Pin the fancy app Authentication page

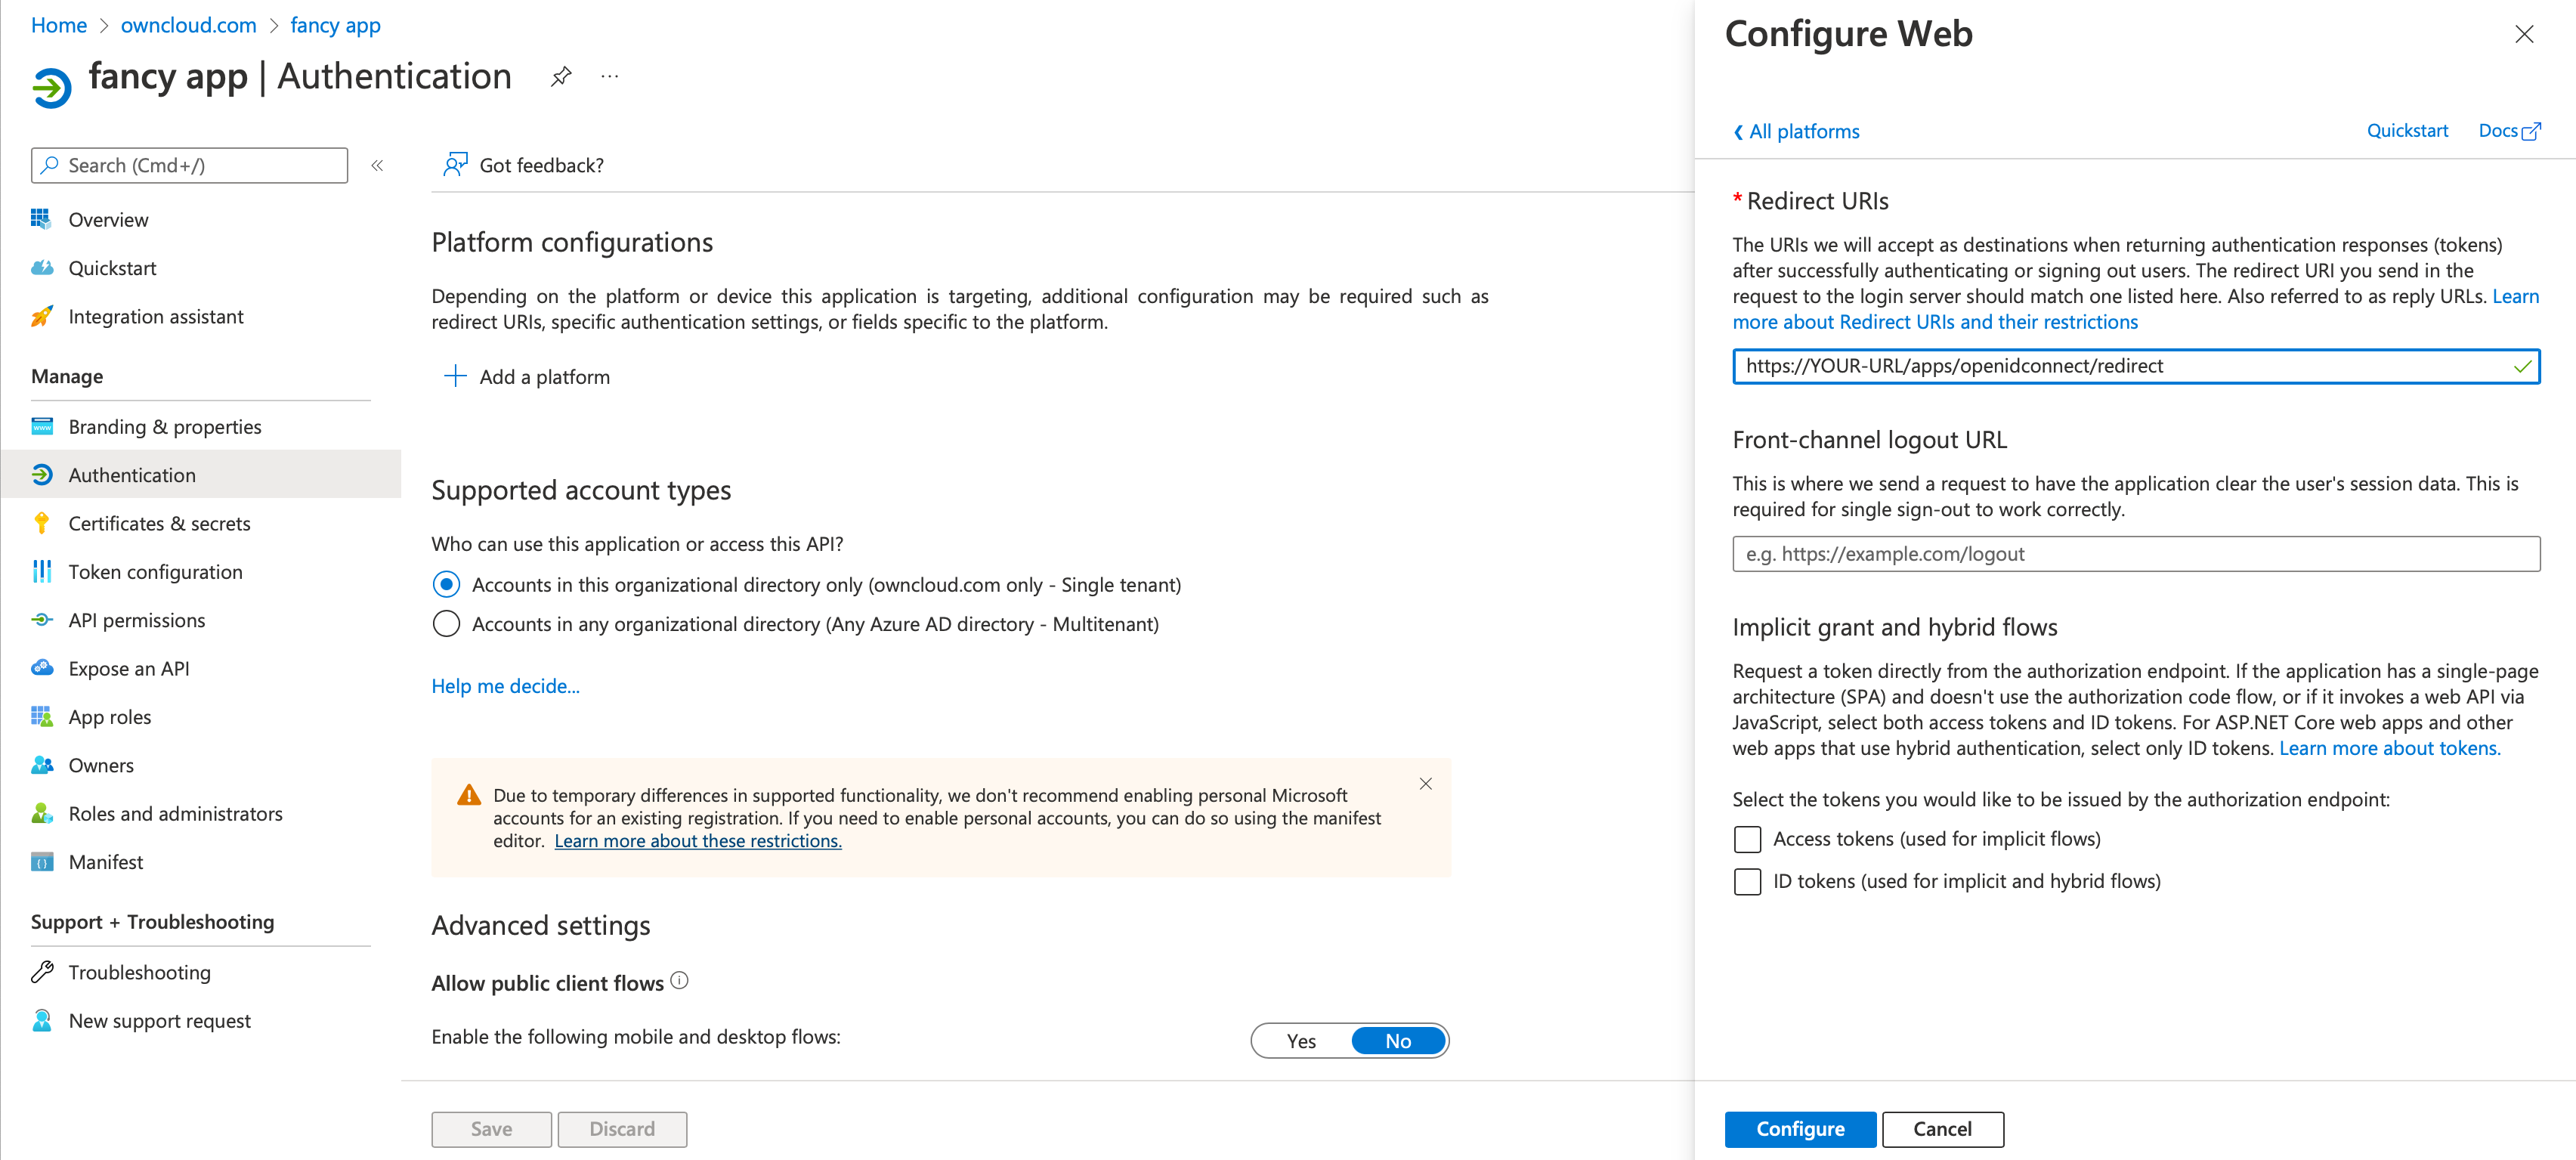click(x=562, y=76)
